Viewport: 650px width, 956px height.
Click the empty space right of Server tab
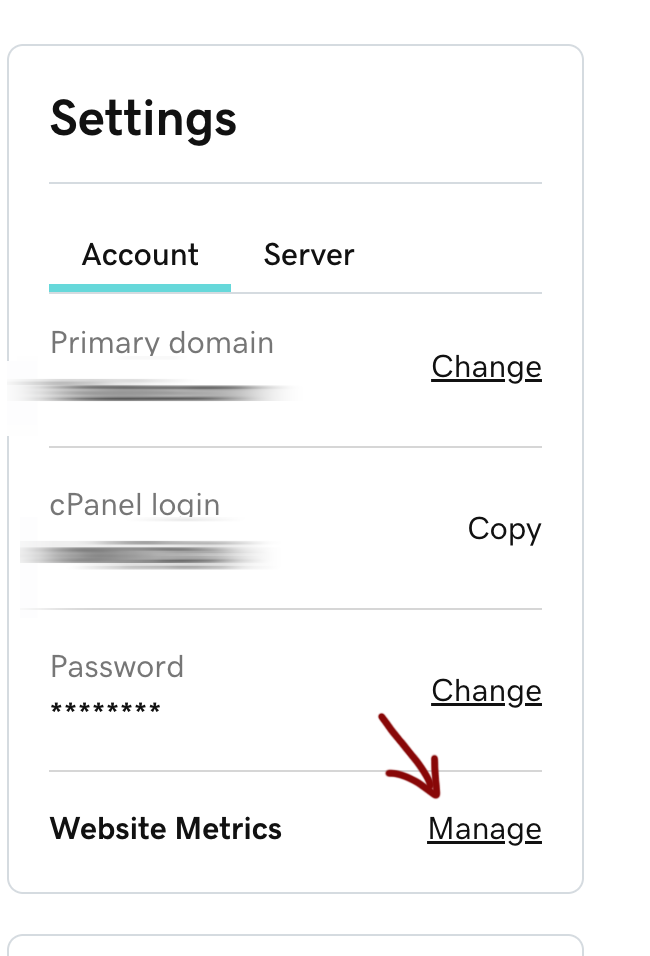[450, 255]
